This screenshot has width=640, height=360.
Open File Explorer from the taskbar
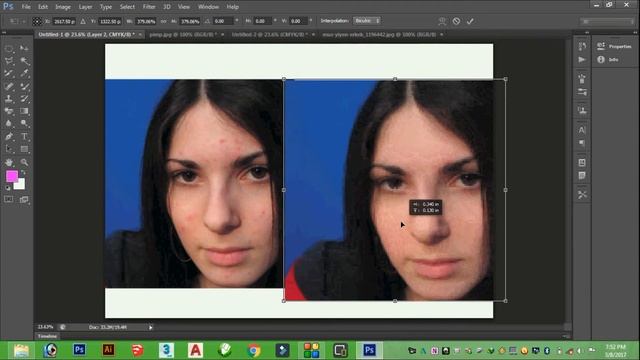click(x=21, y=350)
